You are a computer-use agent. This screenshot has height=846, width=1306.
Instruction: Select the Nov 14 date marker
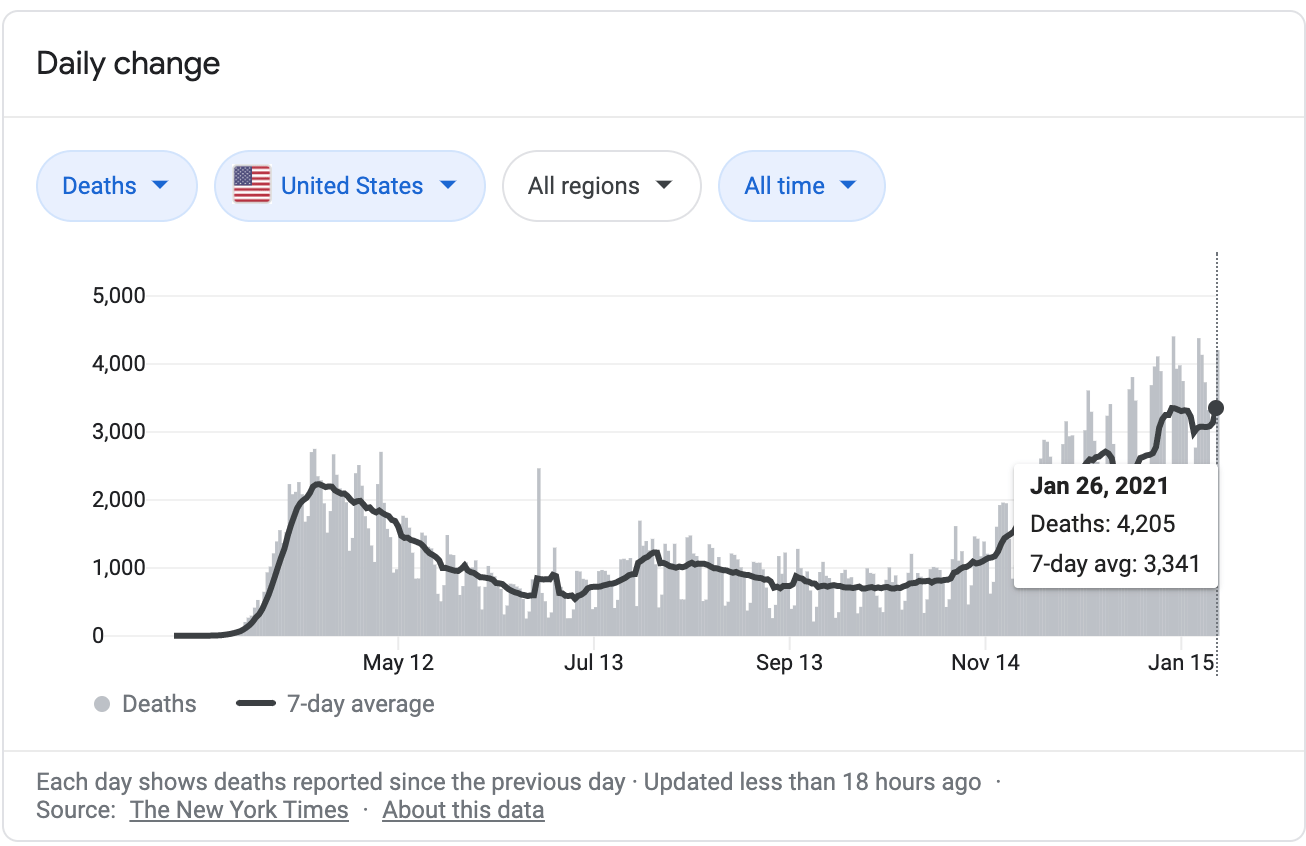click(x=985, y=663)
